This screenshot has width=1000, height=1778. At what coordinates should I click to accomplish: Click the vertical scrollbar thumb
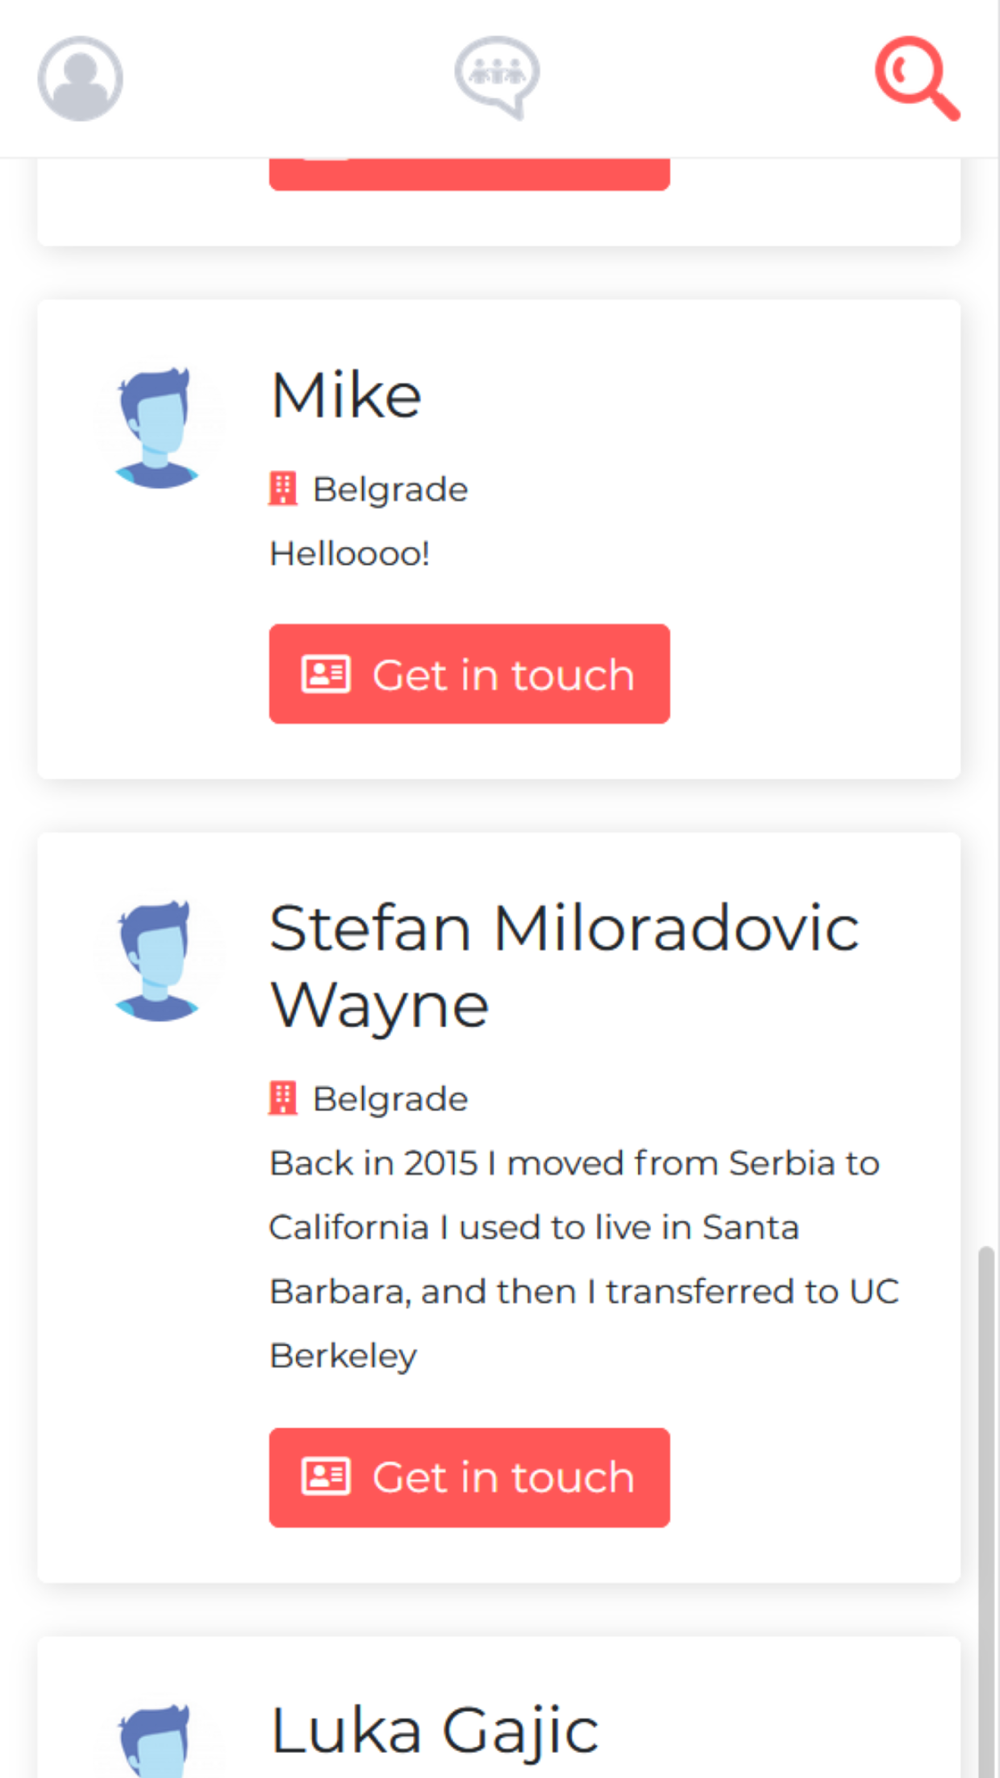(x=987, y=1510)
